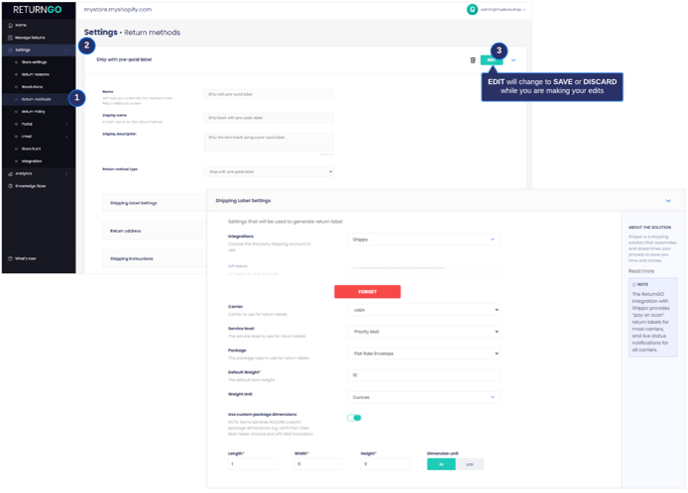Click the API token input field
Screen dimensions: 688x493
coord(424,268)
